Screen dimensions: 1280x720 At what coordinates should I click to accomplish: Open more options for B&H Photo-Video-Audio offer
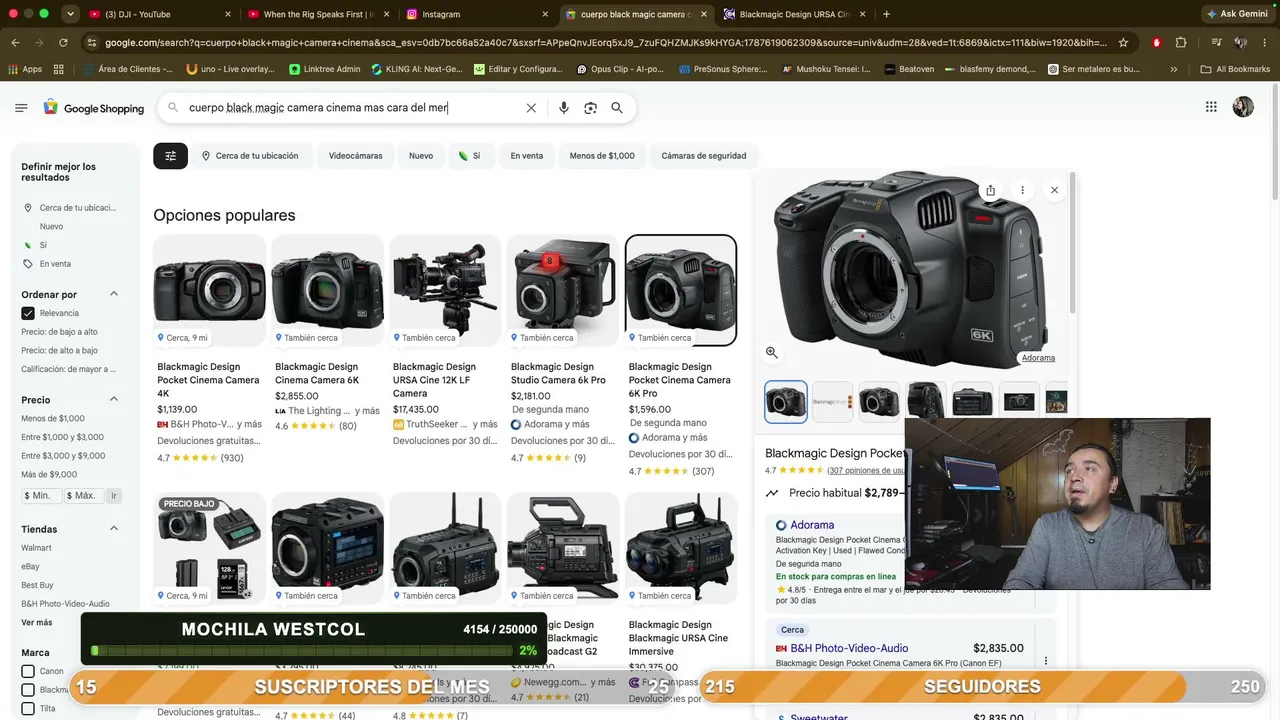(1046, 661)
